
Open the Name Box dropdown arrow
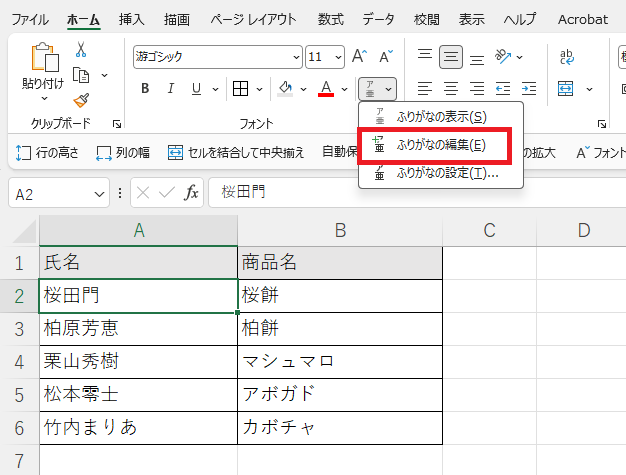pos(100,192)
